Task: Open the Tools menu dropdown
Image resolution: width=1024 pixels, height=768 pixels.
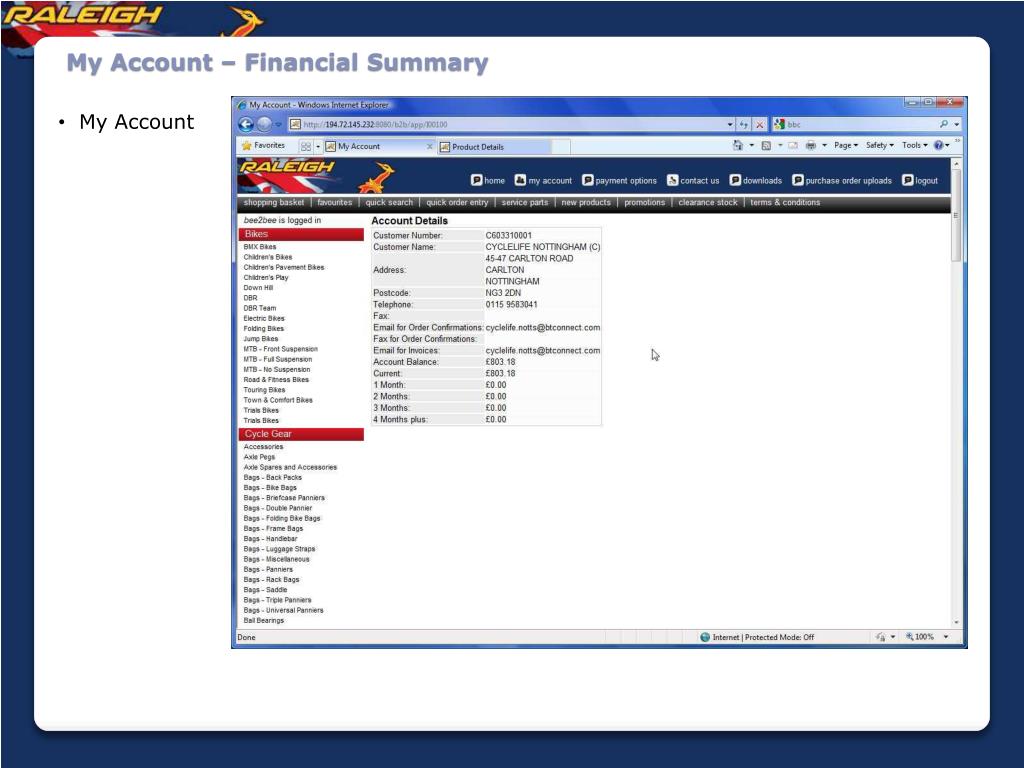Action: click(x=915, y=146)
